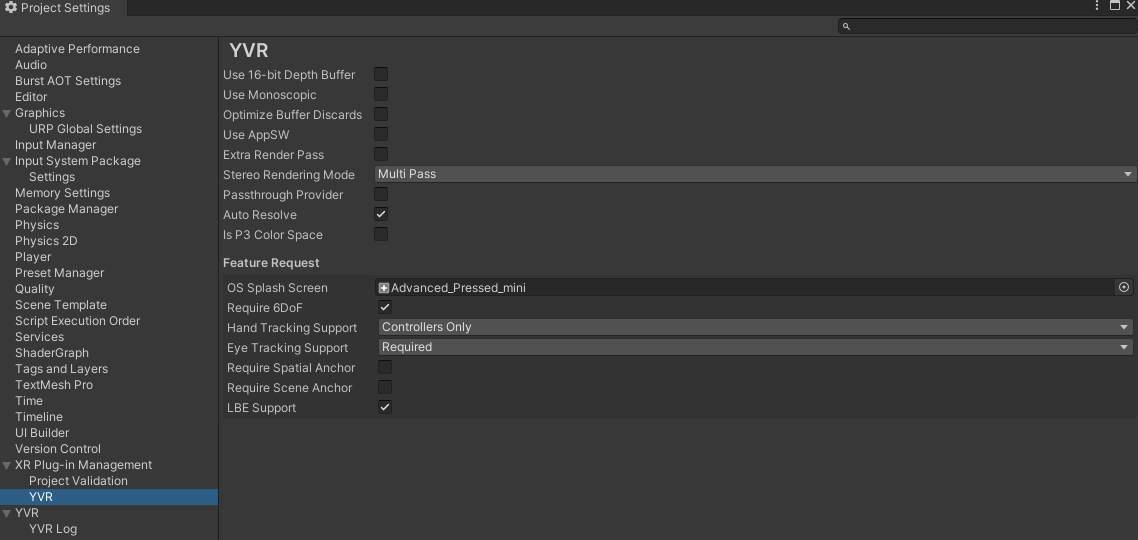Click the gear icon on Project Settings tab
The width and height of the screenshot is (1138, 540).
11,8
